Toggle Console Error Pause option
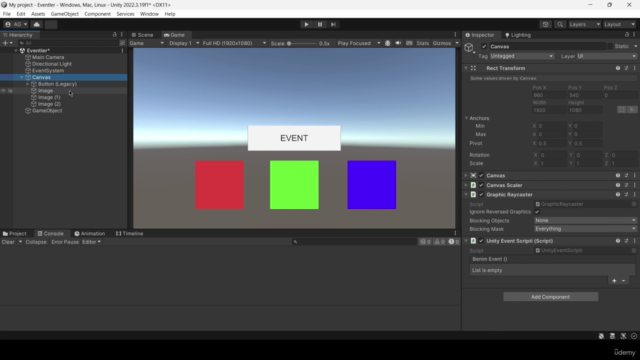Image resolution: width=640 pixels, height=360 pixels. [x=65, y=242]
